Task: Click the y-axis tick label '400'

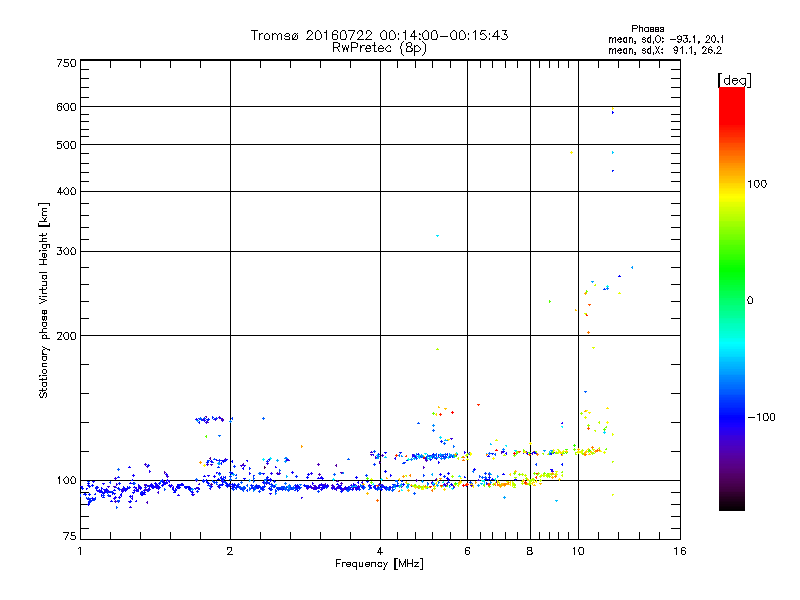Action: pyautogui.click(x=66, y=192)
